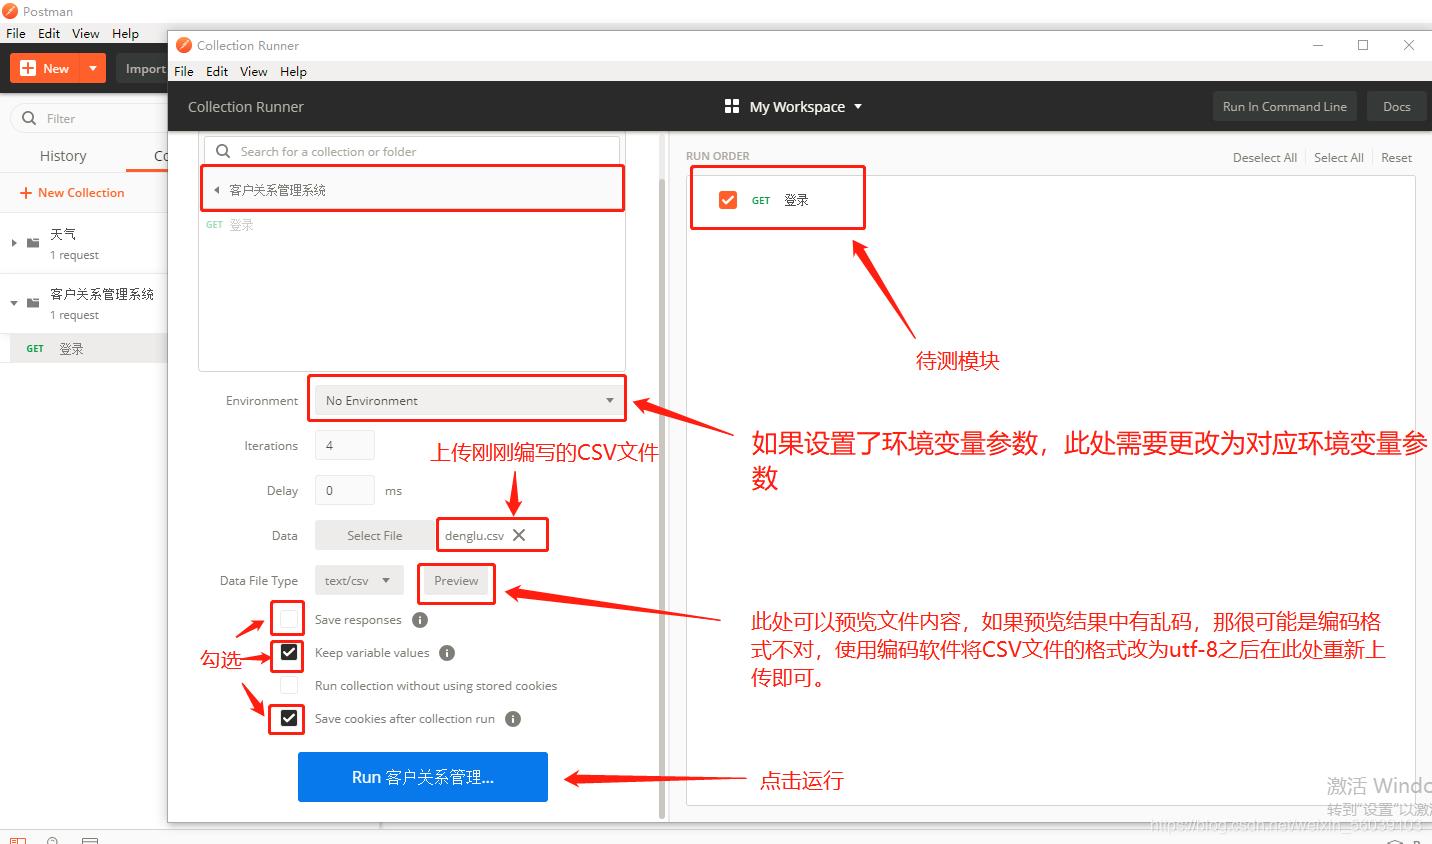The height and width of the screenshot is (844, 1432).
Task: Minimize the Collection Runner window
Action: (x=1318, y=45)
